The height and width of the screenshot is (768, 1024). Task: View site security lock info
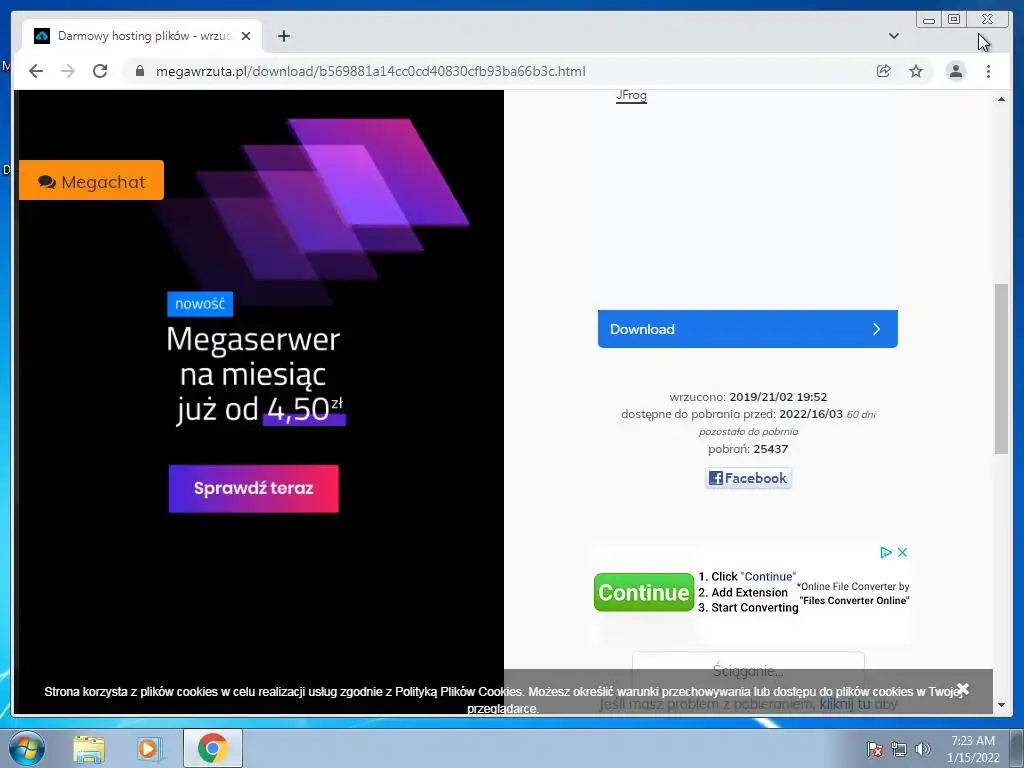pyautogui.click(x=140, y=71)
